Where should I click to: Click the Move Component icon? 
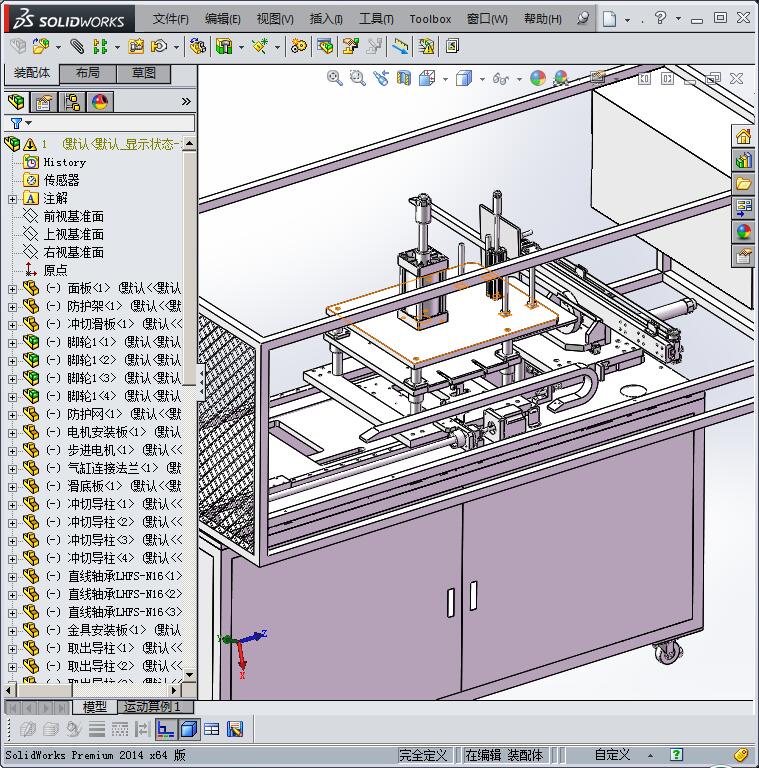tap(159, 47)
